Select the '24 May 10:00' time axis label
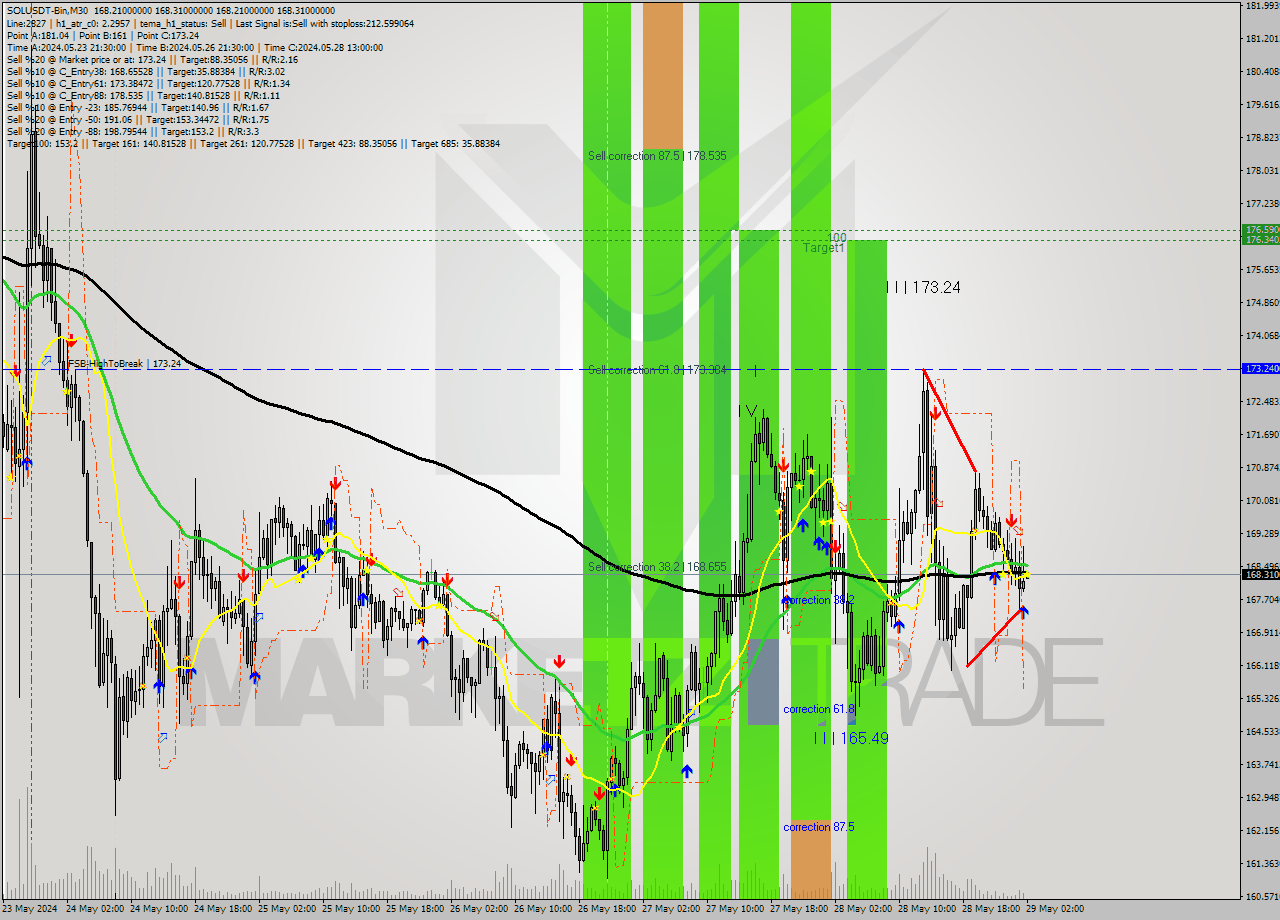Screen dimensions: 1280x920 (161, 909)
